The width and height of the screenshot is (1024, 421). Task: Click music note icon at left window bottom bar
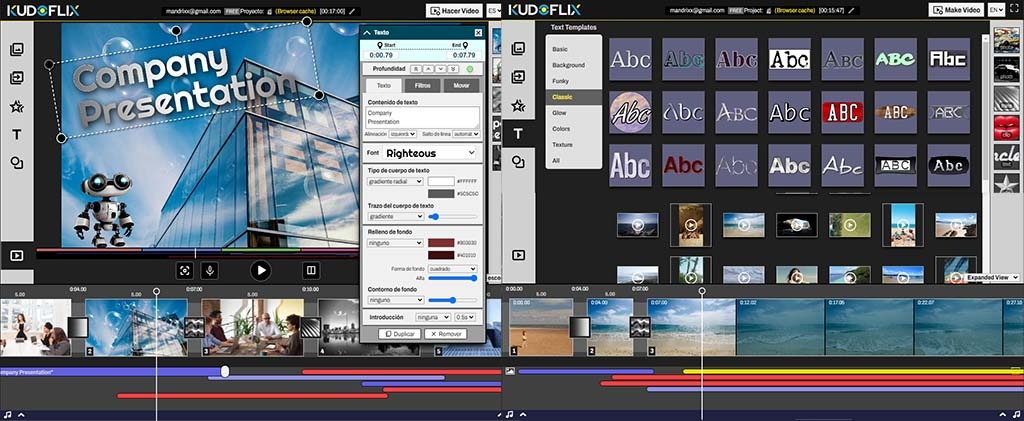pos(8,414)
